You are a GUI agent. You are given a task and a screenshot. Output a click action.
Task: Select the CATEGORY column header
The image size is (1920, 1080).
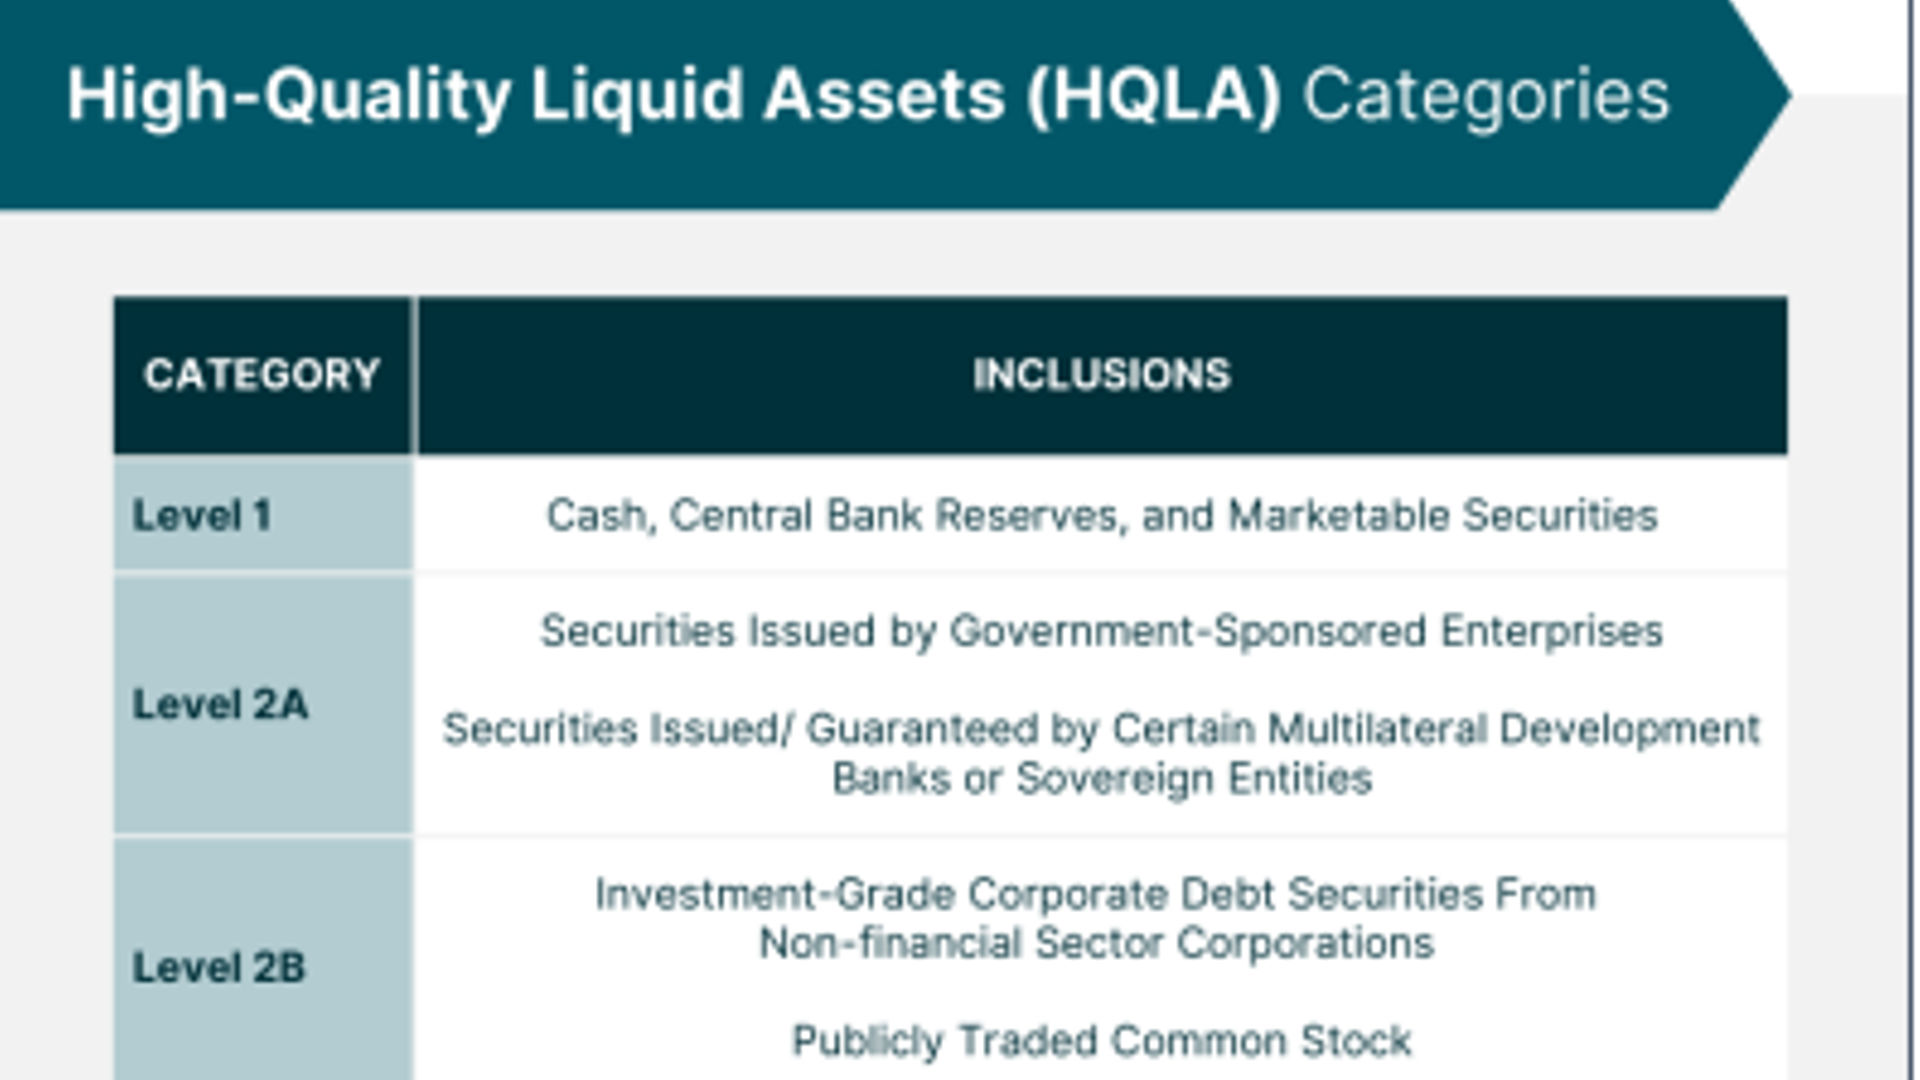tap(262, 375)
